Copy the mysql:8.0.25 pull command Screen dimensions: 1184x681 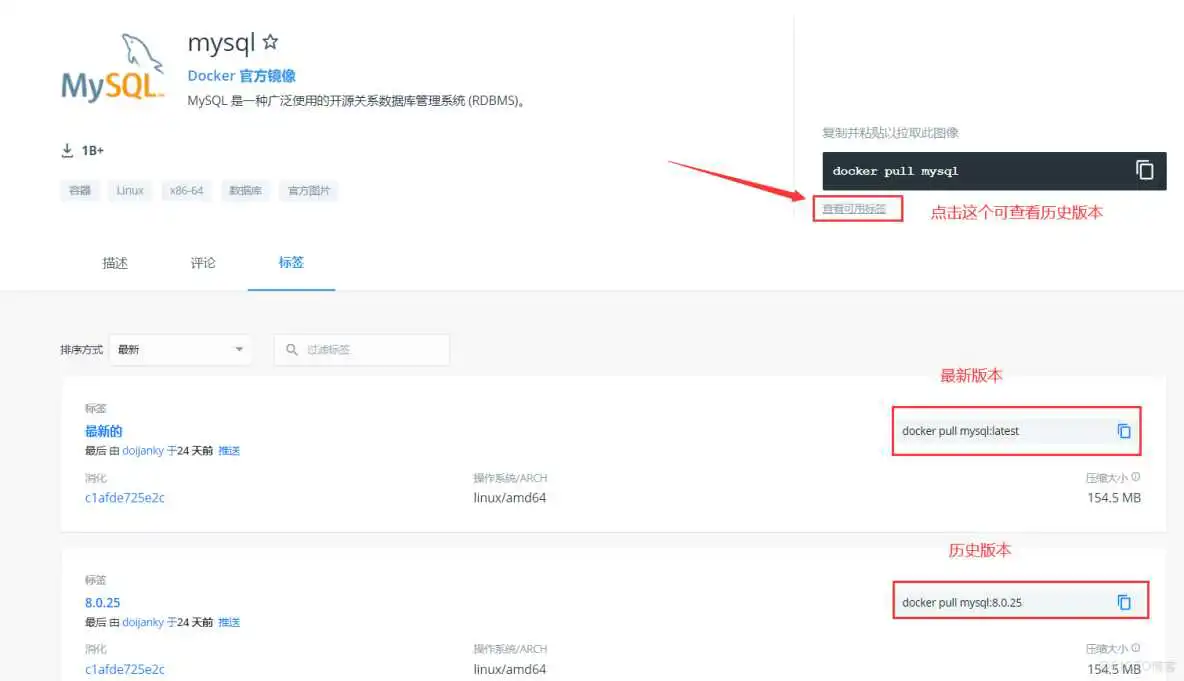tap(1127, 601)
